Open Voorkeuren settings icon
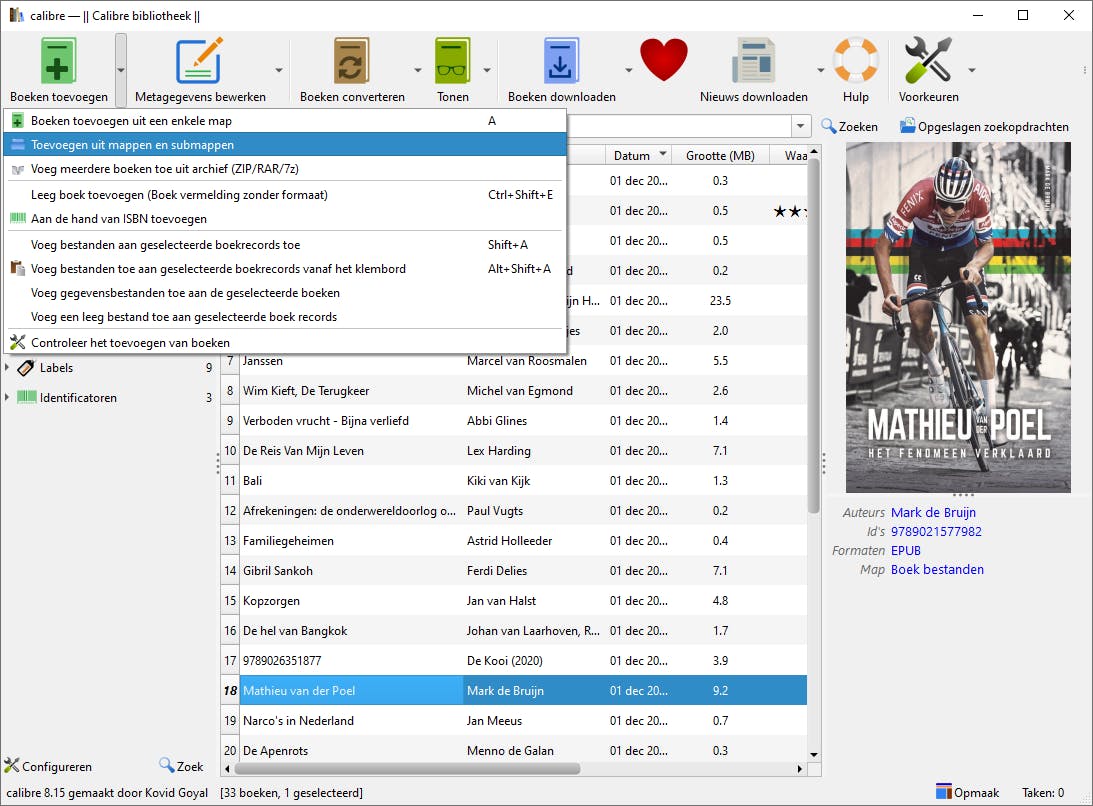Viewport: 1093px width, 806px height. (x=928, y=61)
